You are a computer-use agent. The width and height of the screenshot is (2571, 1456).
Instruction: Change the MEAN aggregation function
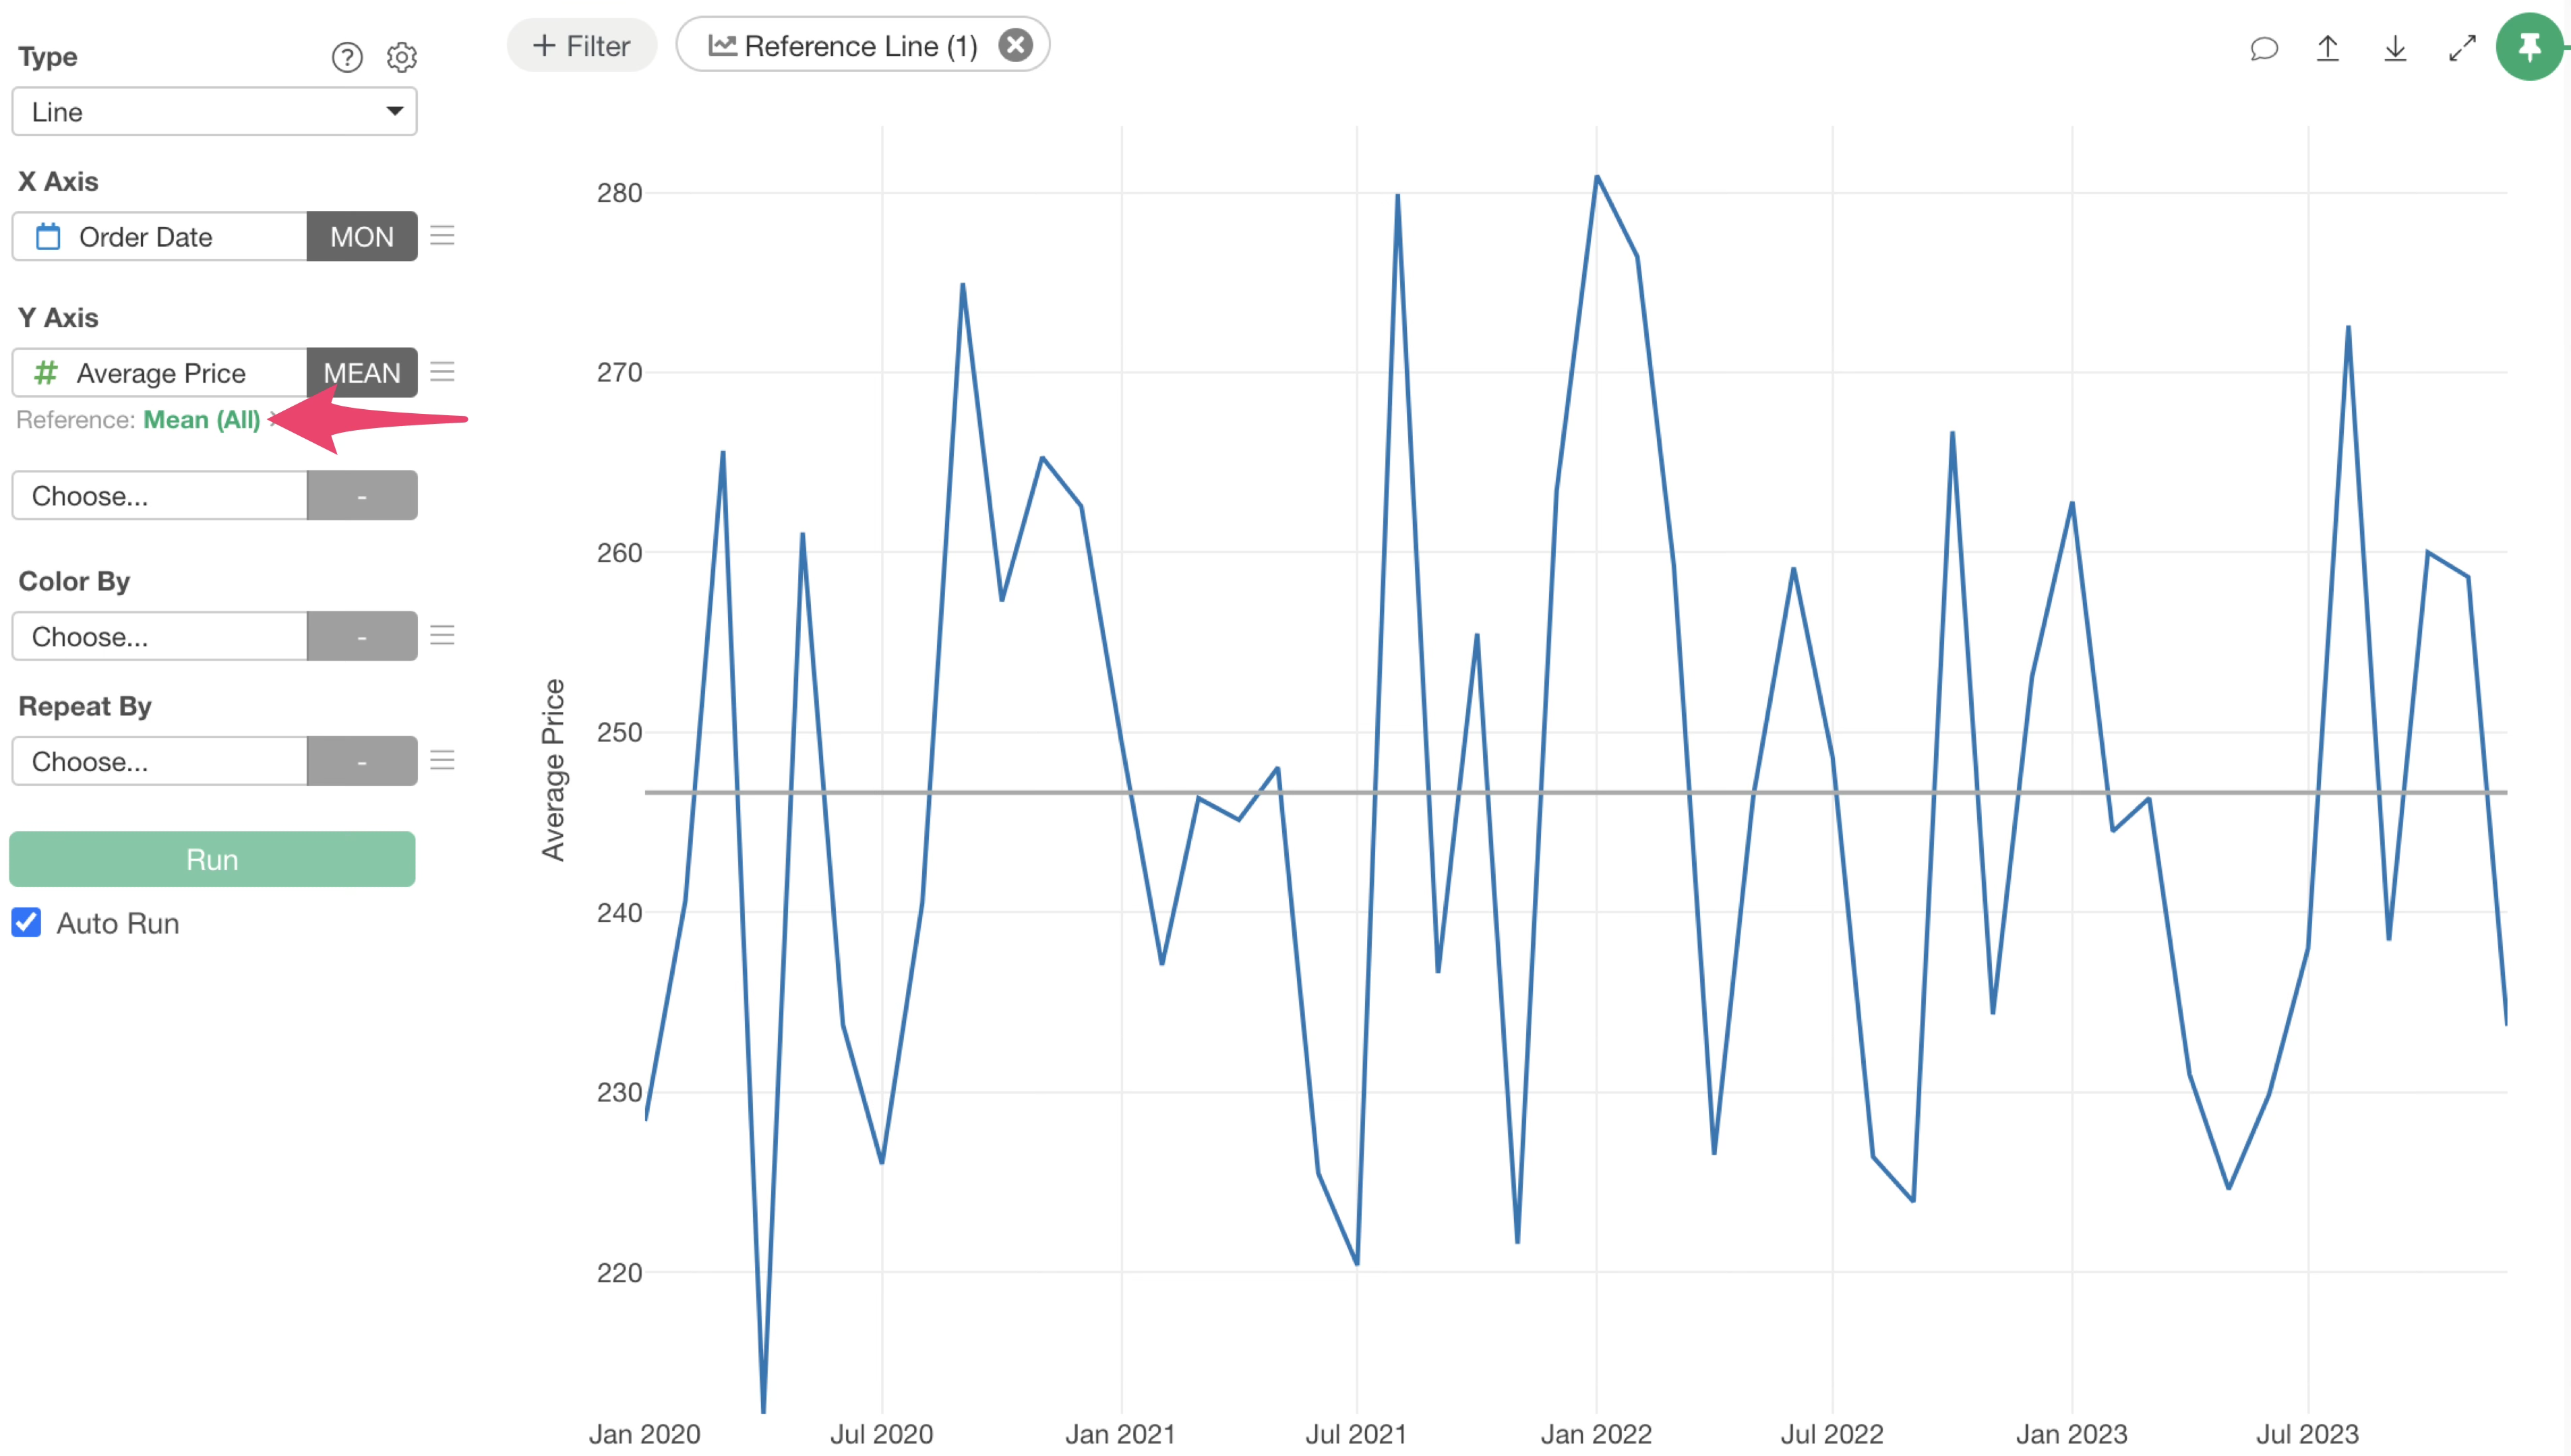(361, 373)
